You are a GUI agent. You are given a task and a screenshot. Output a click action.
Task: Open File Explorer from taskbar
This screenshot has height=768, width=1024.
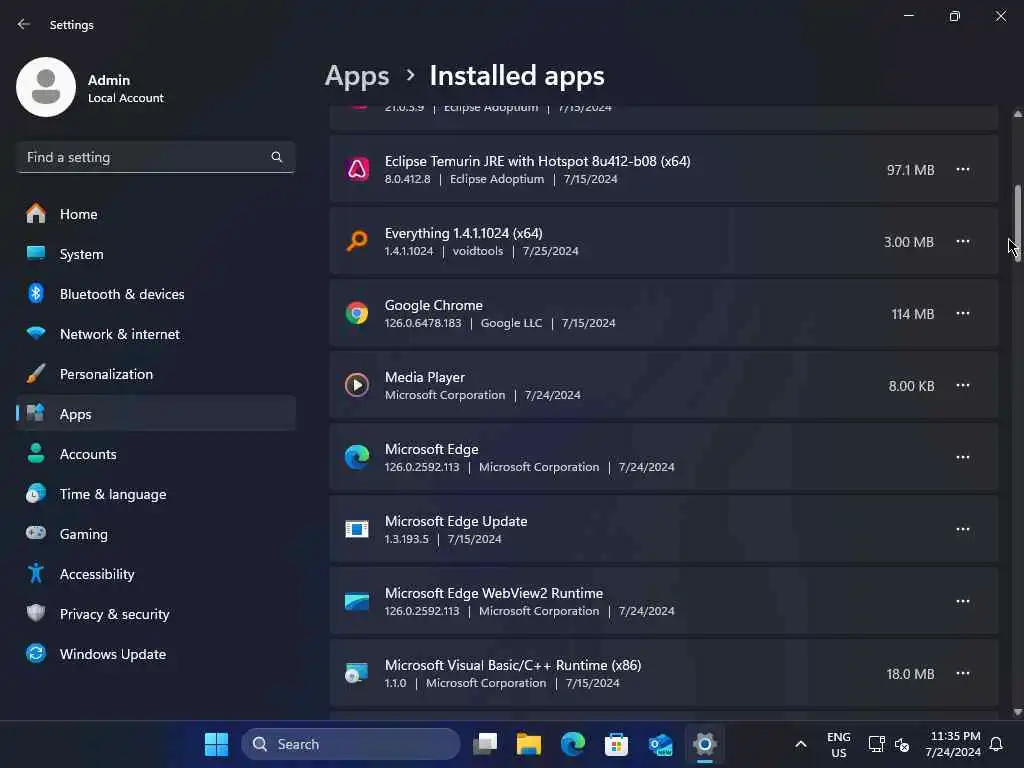coord(529,744)
